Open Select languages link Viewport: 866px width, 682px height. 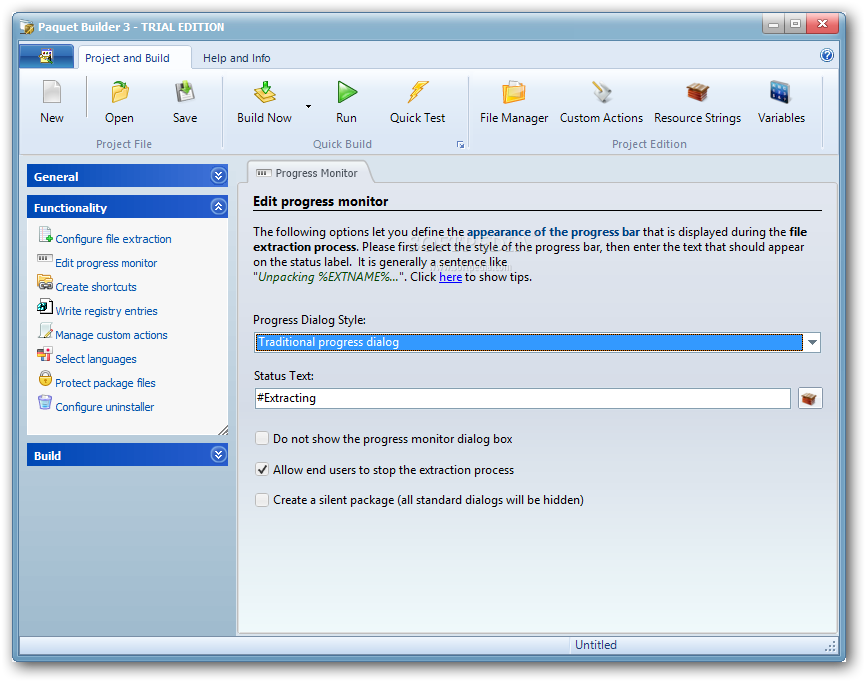tap(96, 359)
